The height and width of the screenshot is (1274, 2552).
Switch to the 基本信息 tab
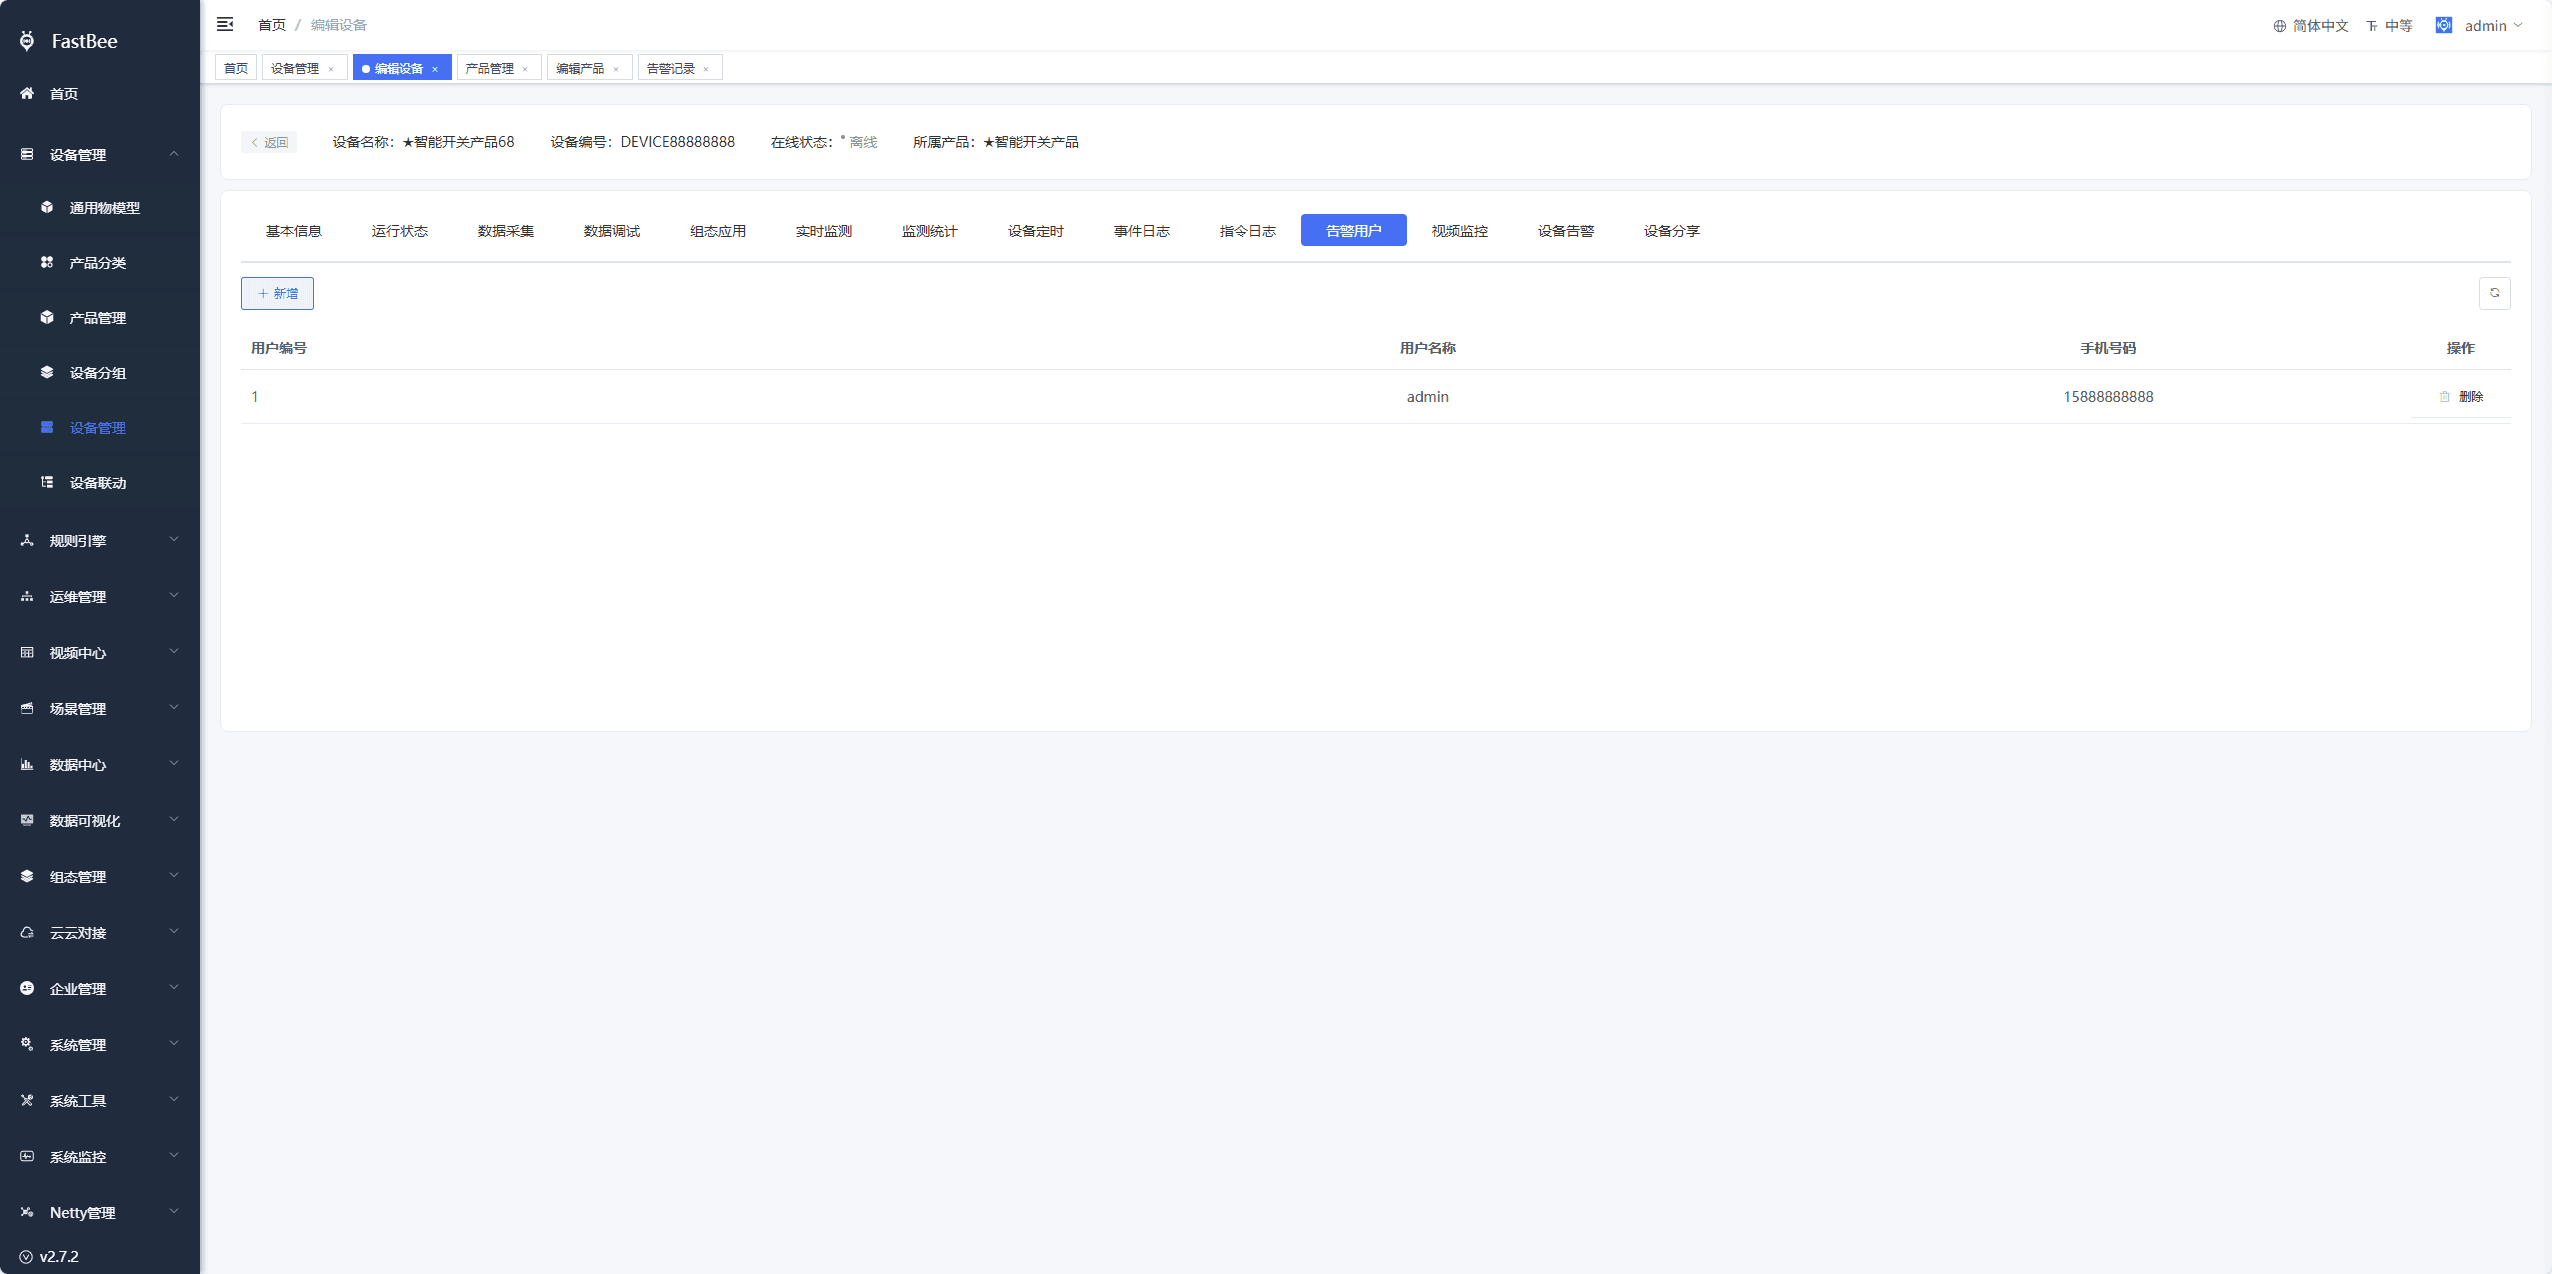(293, 231)
